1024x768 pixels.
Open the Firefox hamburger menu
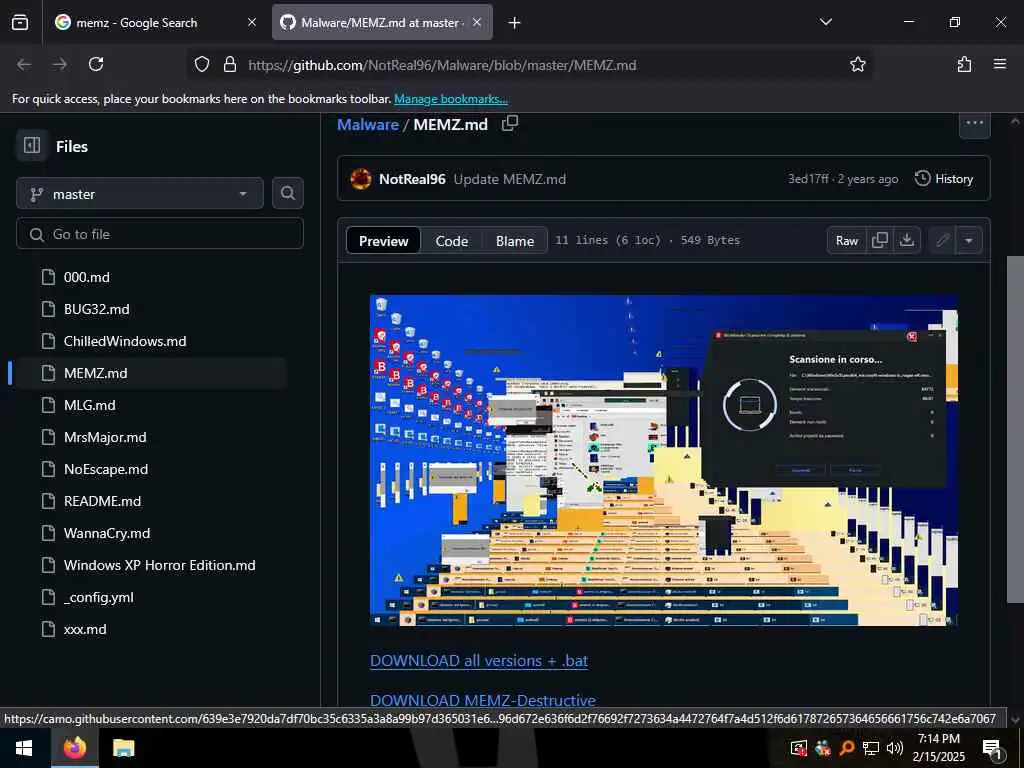pyautogui.click(x=1000, y=64)
